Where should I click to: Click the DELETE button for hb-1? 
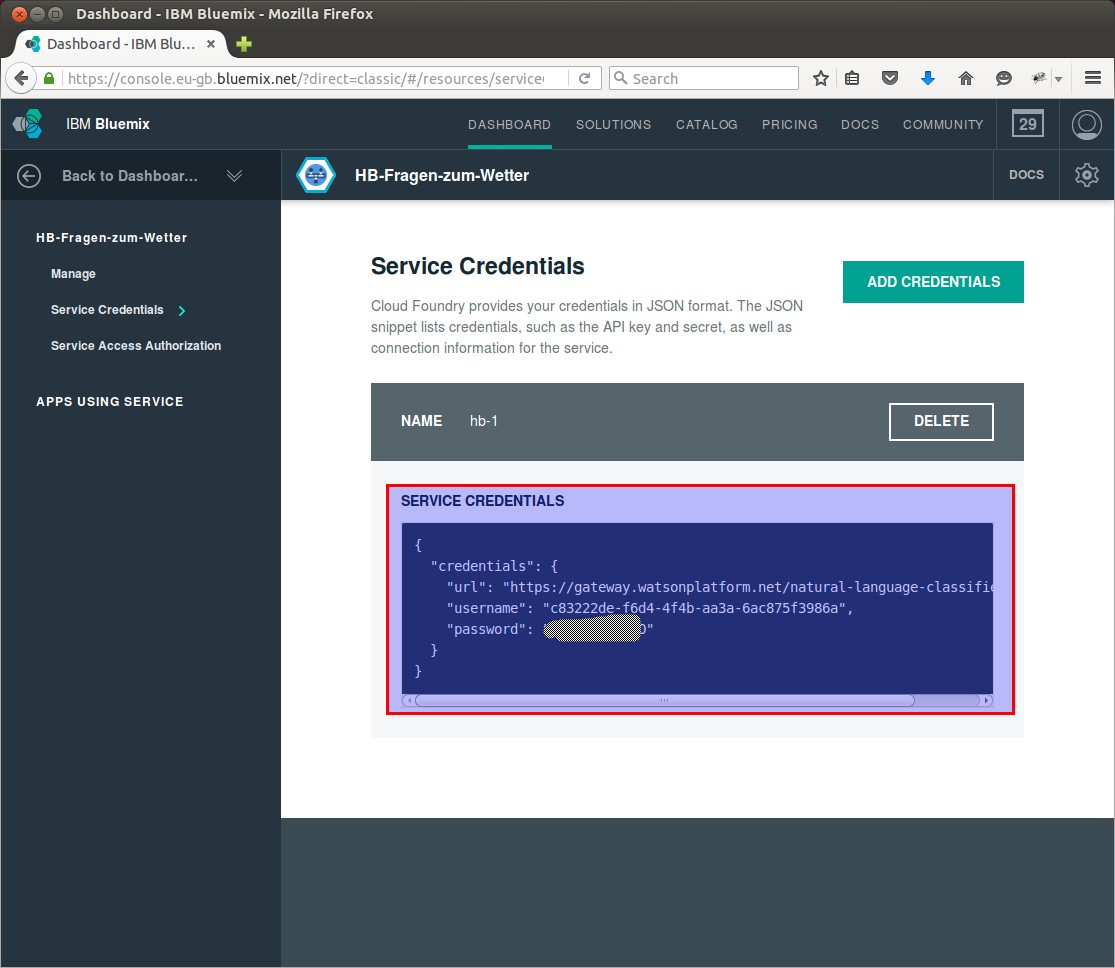tap(941, 422)
